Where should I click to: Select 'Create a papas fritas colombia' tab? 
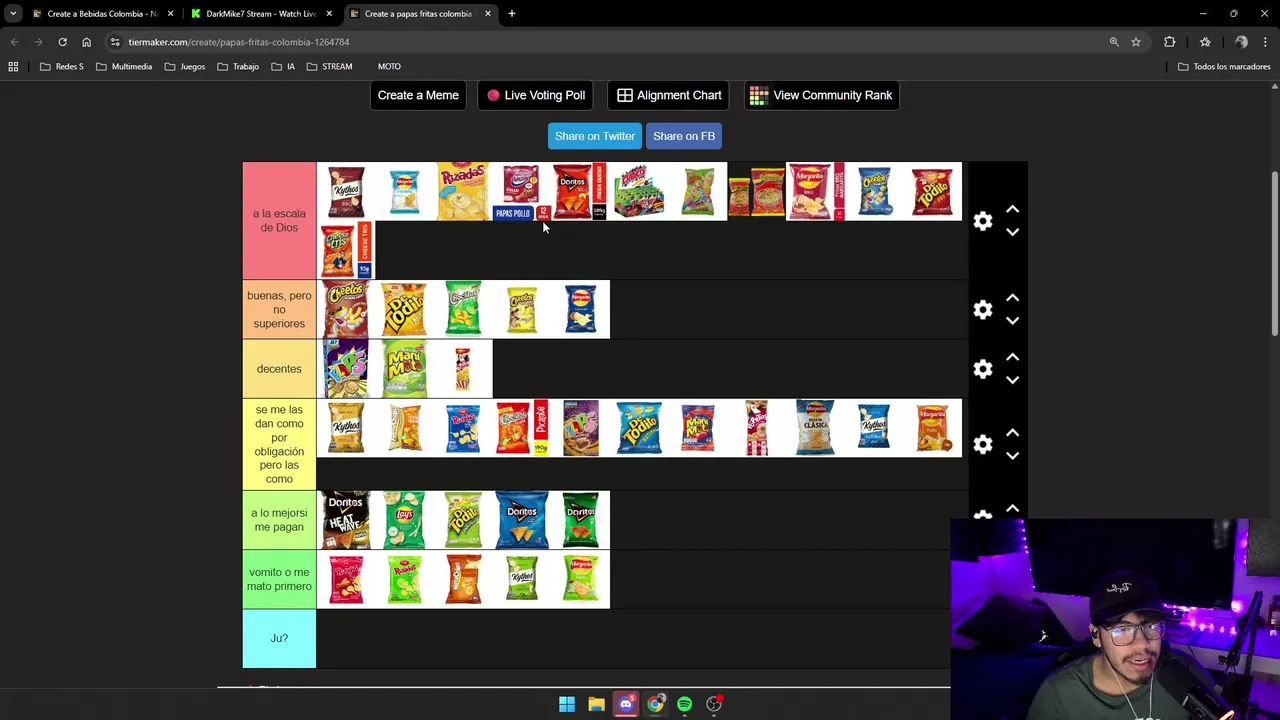coord(418,14)
